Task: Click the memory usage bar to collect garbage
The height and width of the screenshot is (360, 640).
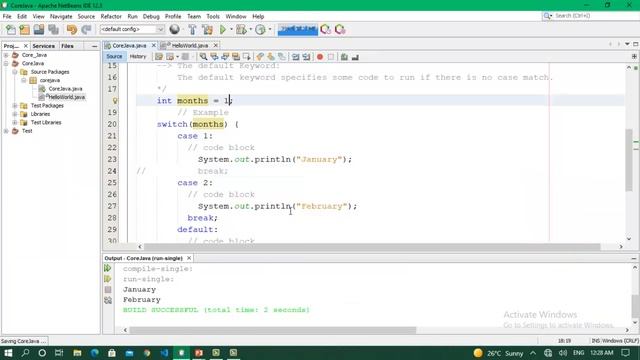Action: (x=298, y=29)
